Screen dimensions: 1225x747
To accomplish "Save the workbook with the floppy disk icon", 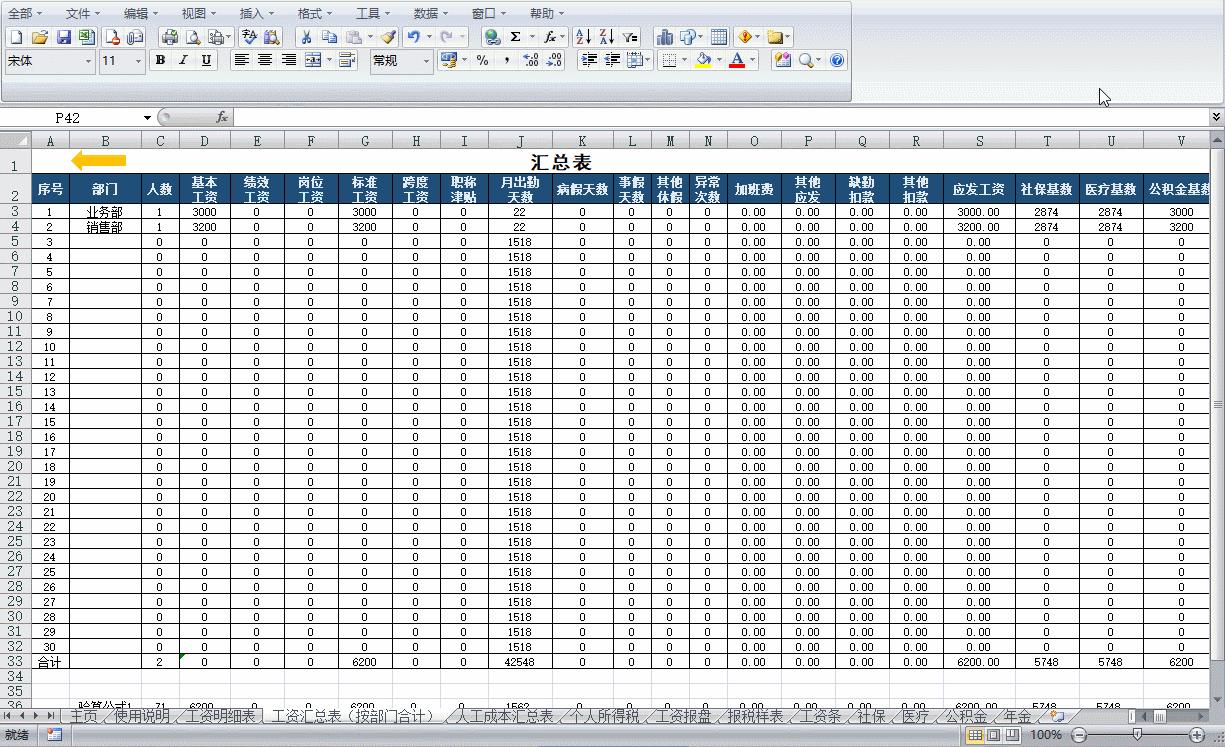I will click(64, 37).
